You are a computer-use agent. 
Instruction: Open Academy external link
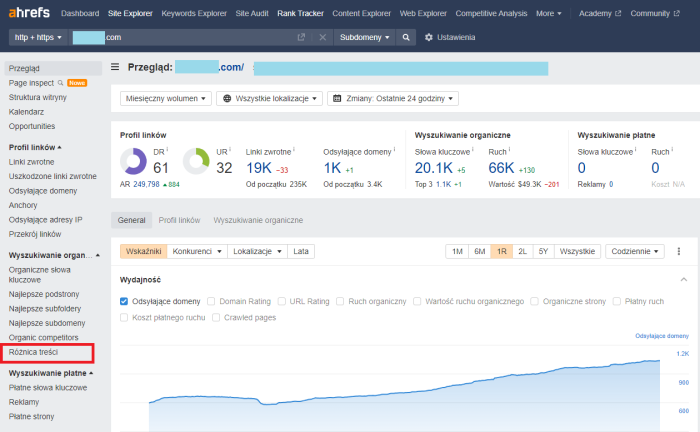600,13
